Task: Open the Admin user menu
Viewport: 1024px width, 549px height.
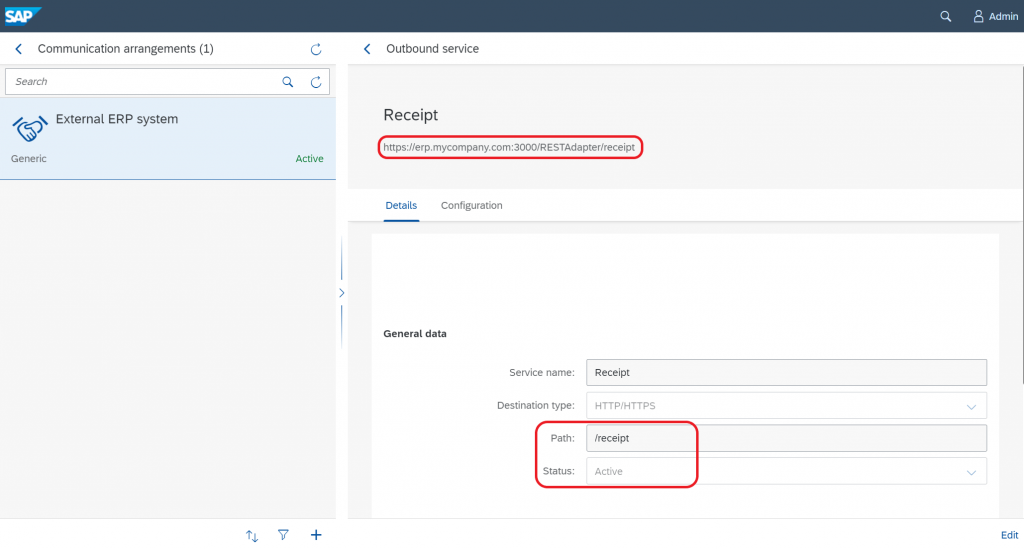Action: click(x=995, y=16)
